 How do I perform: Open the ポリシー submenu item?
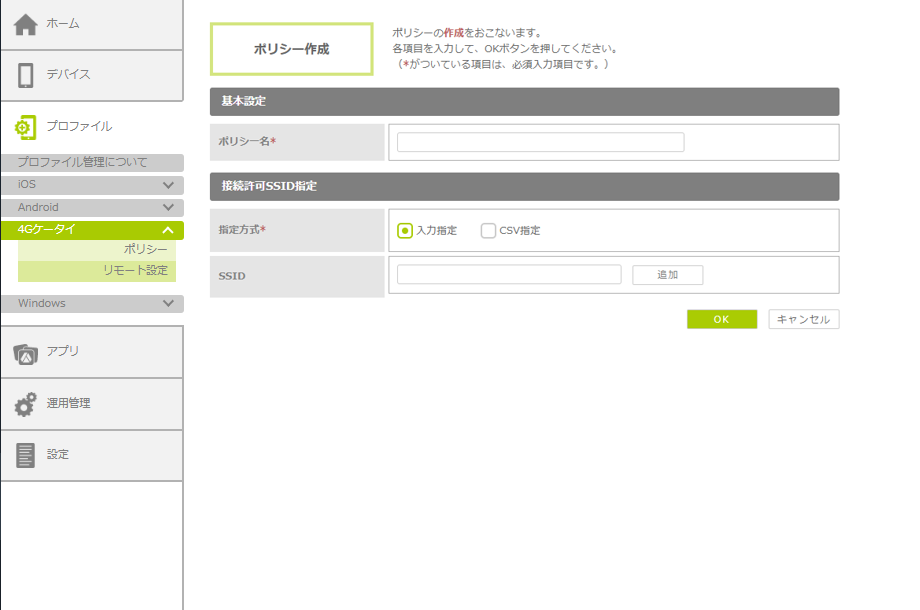pos(145,249)
